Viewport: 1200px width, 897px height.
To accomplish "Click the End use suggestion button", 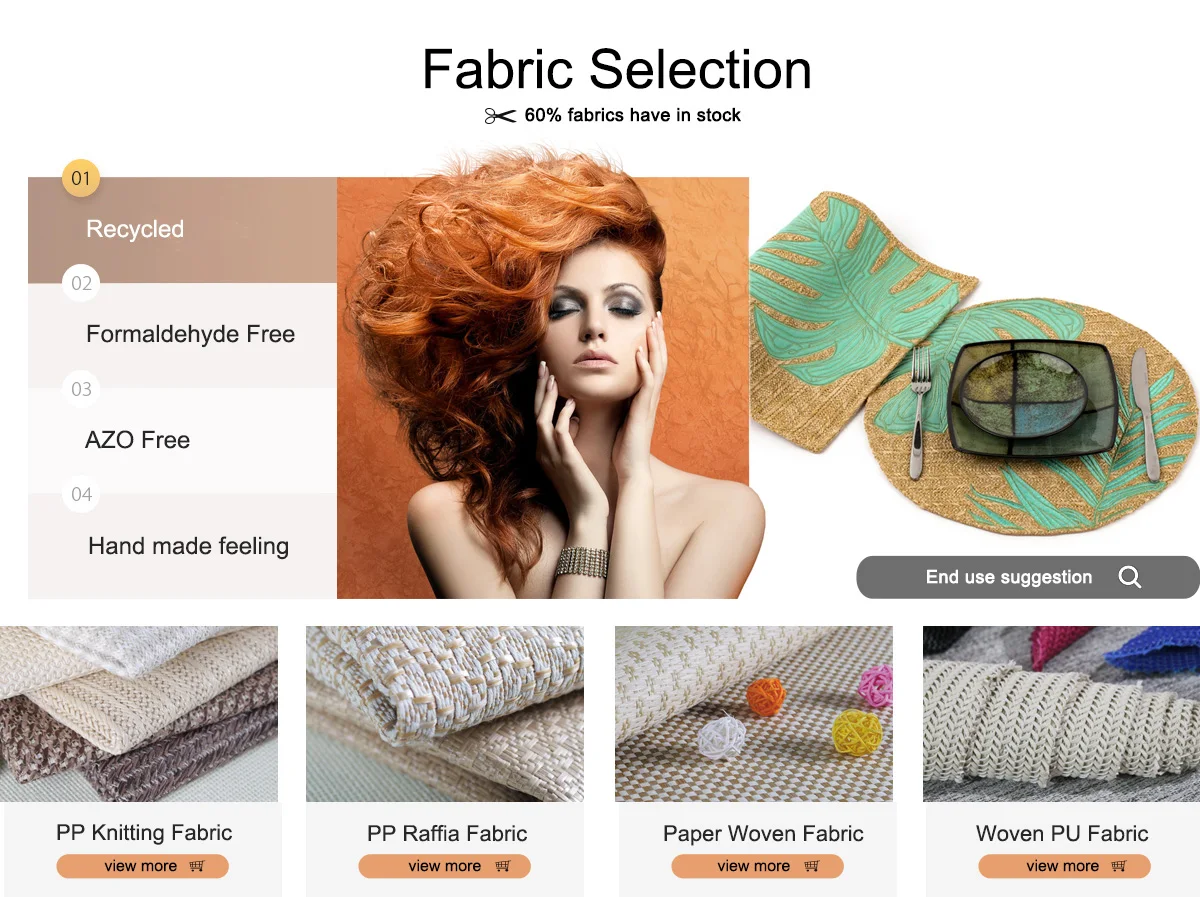I will (1028, 577).
